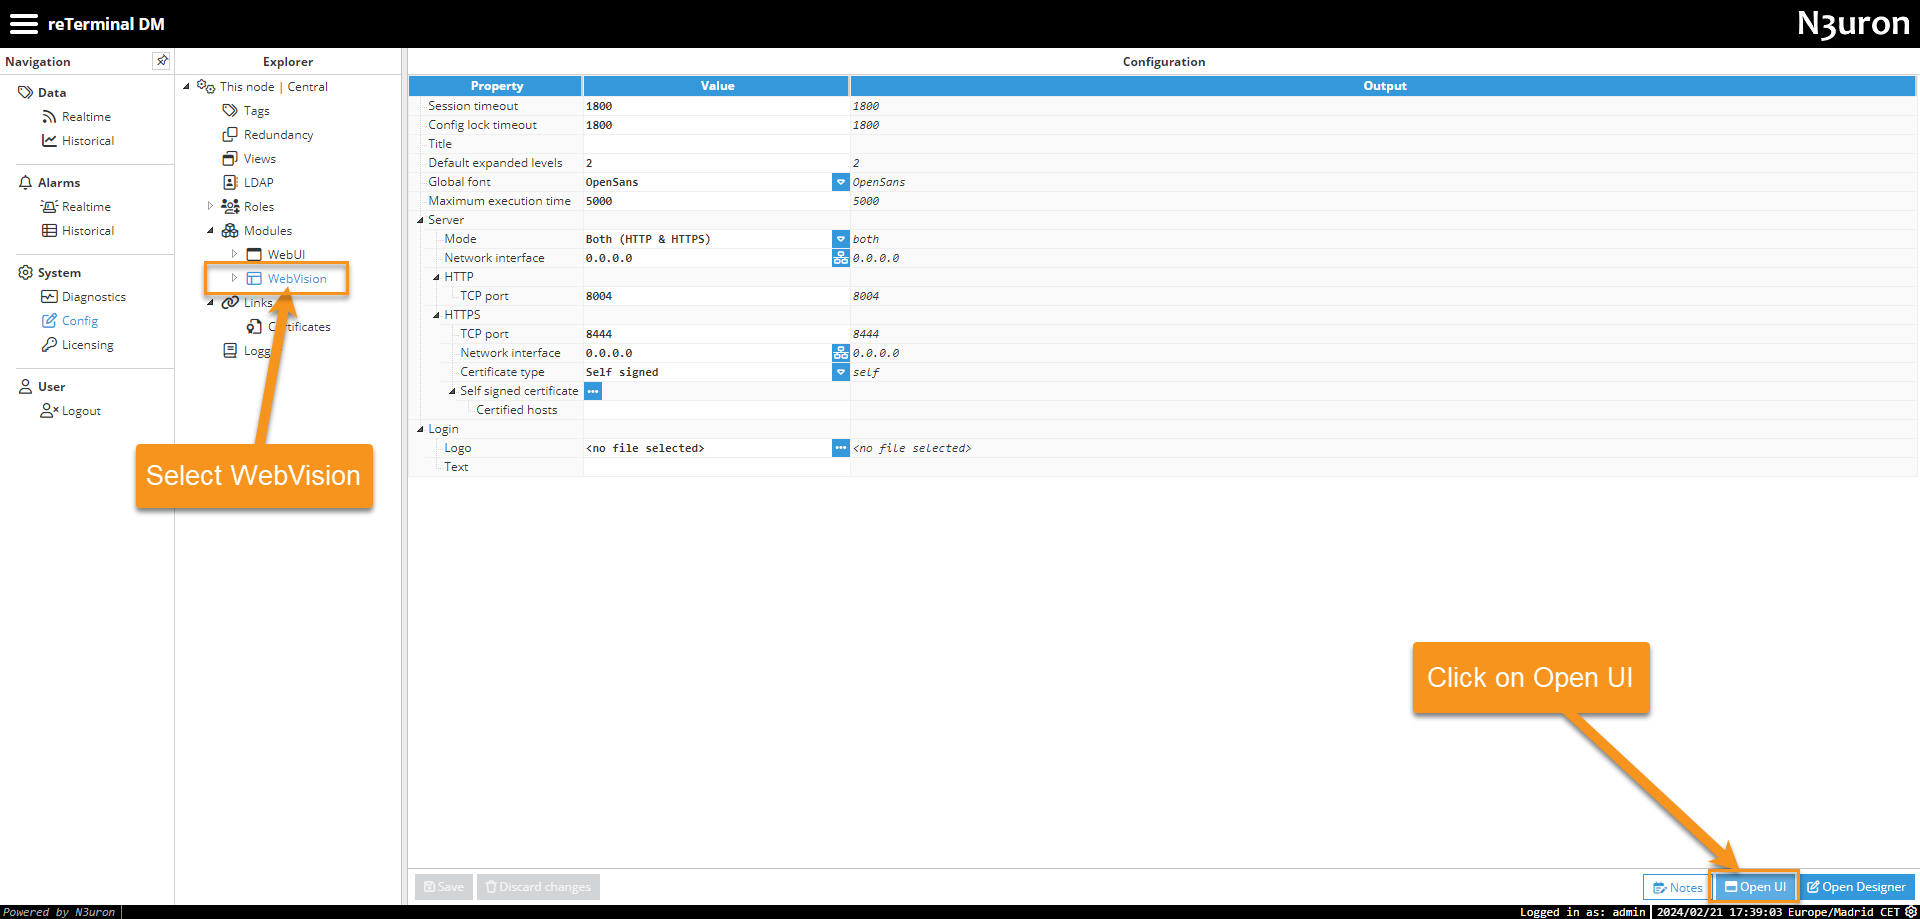The image size is (1920, 919).
Task: Click the Tags icon in Explorer
Action: (x=230, y=111)
